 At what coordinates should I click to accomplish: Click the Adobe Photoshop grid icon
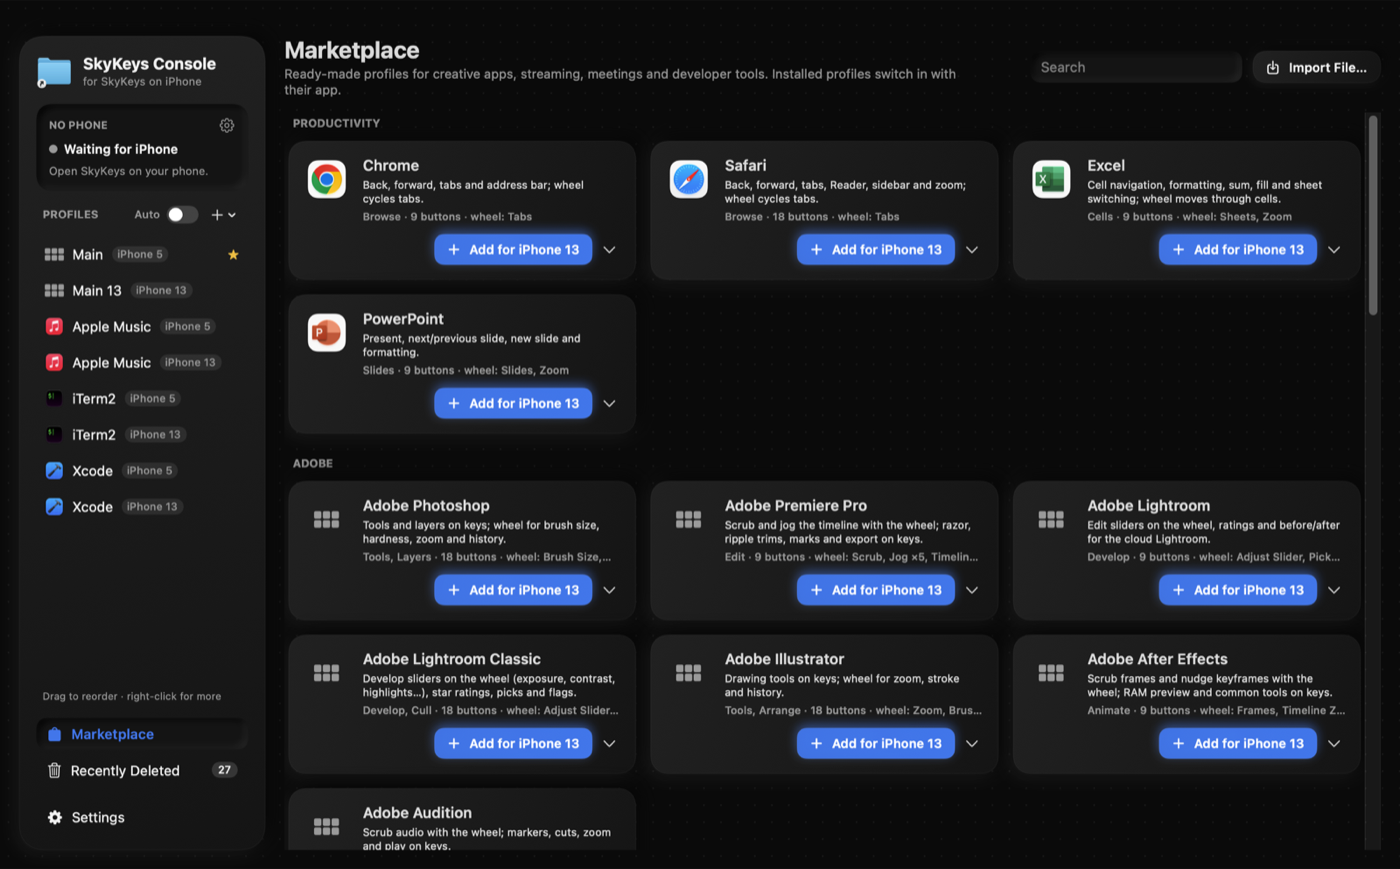click(x=326, y=519)
